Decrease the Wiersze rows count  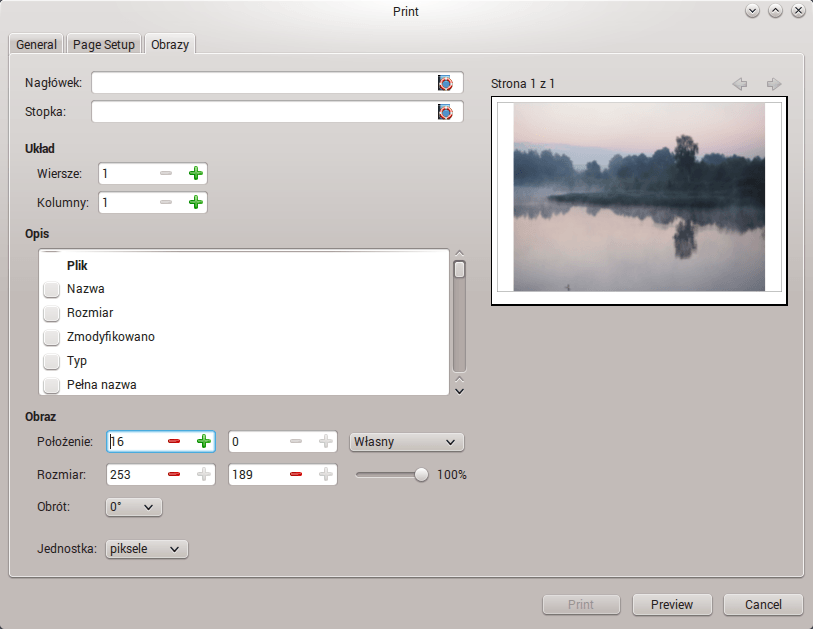[166, 173]
